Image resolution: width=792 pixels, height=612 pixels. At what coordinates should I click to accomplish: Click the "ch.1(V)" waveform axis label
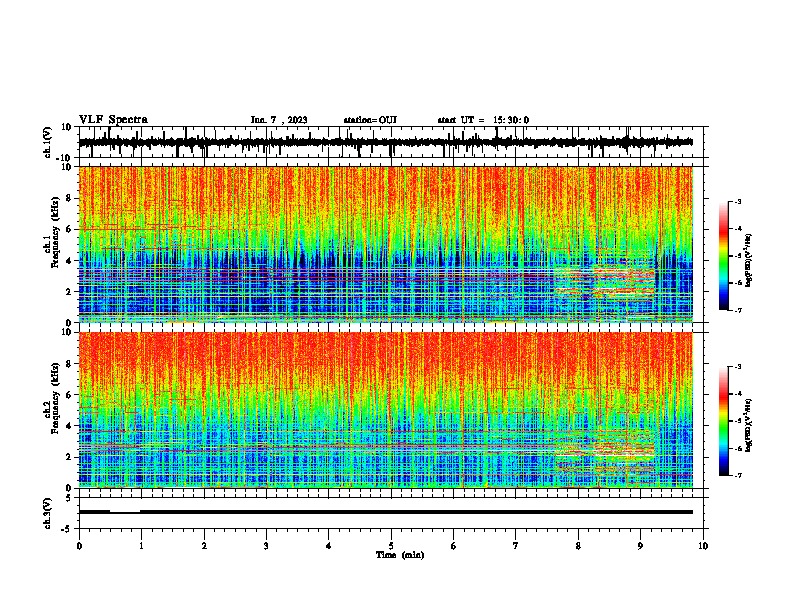coord(48,142)
